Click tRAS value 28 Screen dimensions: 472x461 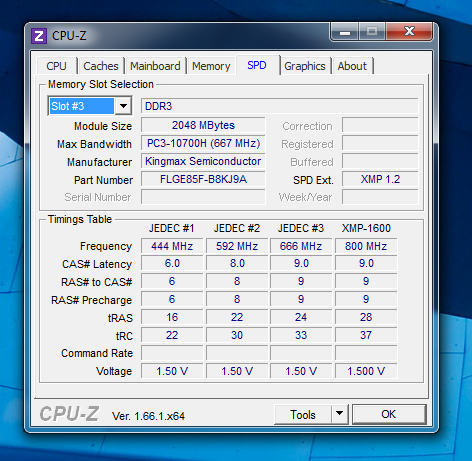(366, 317)
